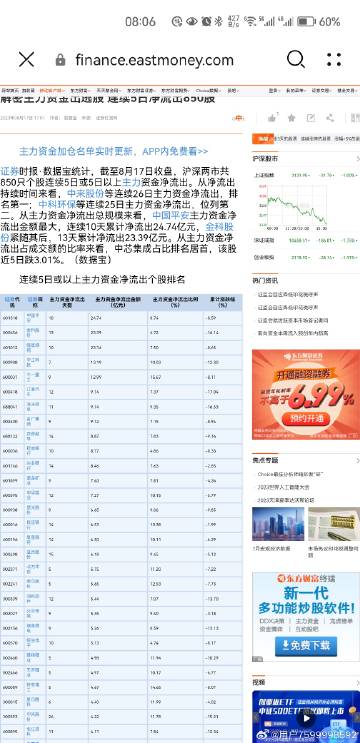360x743 pixels.
Task: Click the star favorite icon under the headline
Action: pyautogui.click(x=291, y=118)
